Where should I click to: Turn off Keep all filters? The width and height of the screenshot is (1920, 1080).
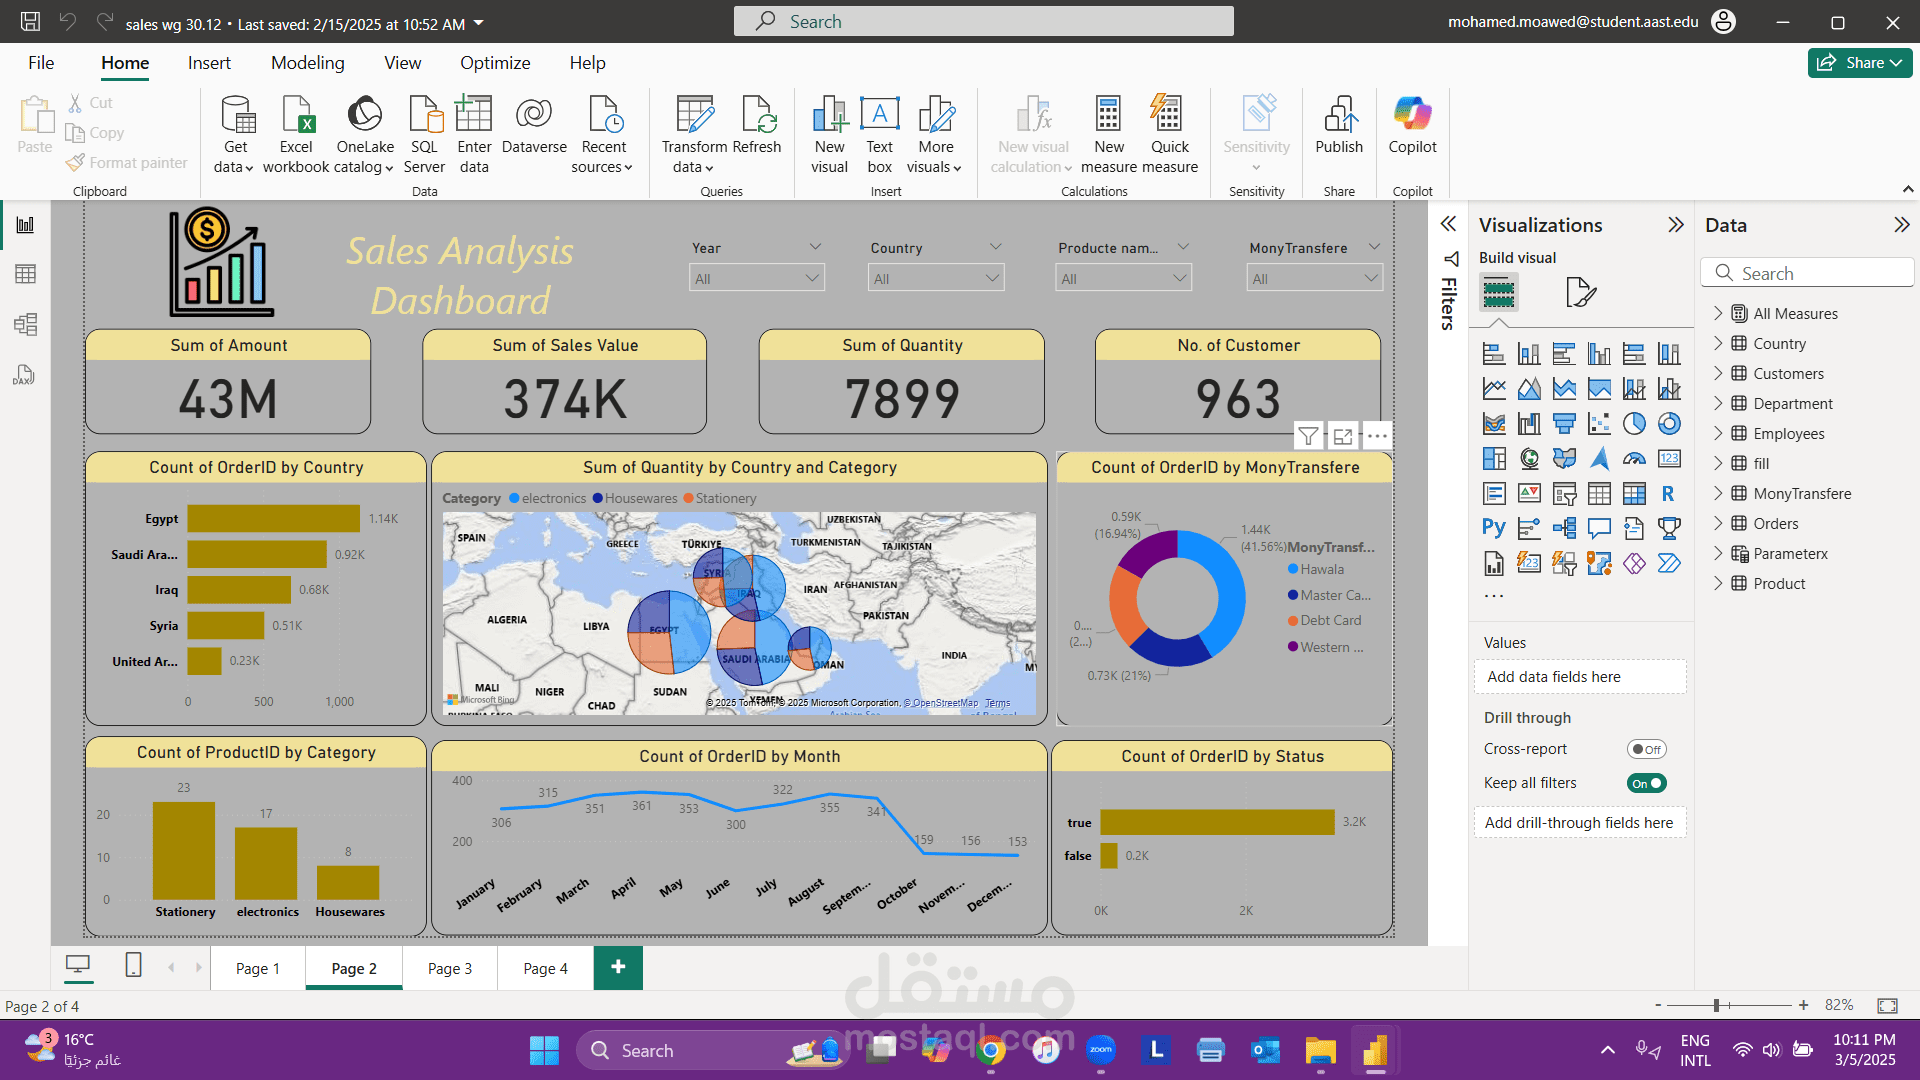(1646, 783)
